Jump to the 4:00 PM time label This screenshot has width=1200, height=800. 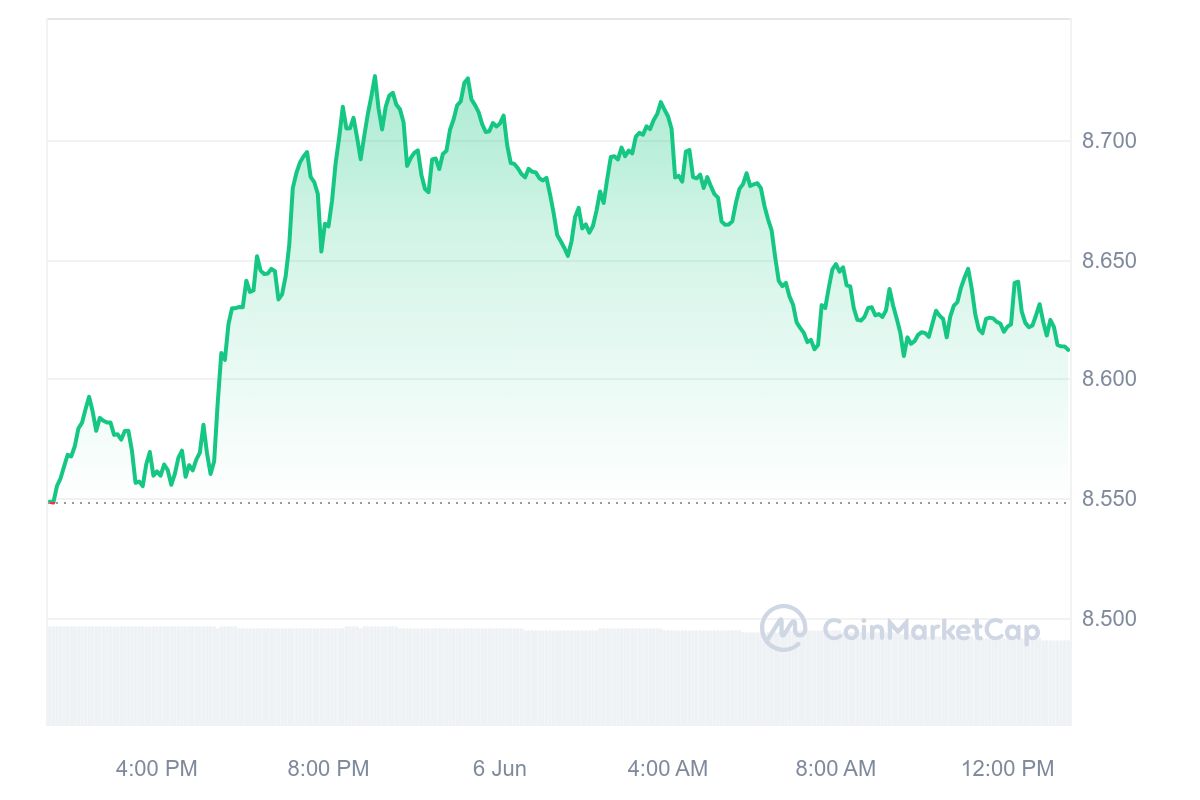pyautogui.click(x=157, y=769)
